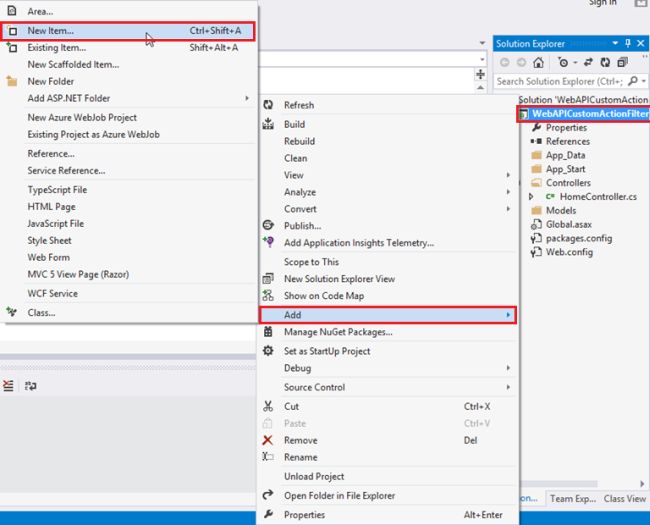
Task: Click Publish... in the context menu
Action: tap(388, 226)
